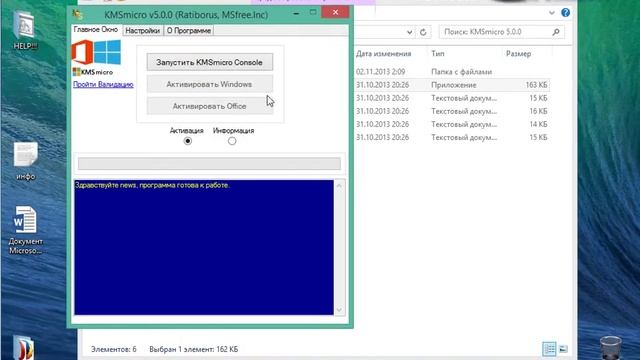Open the О Программе tab
The height and width of the screenshot is (360, 640).
click(189, 31)
